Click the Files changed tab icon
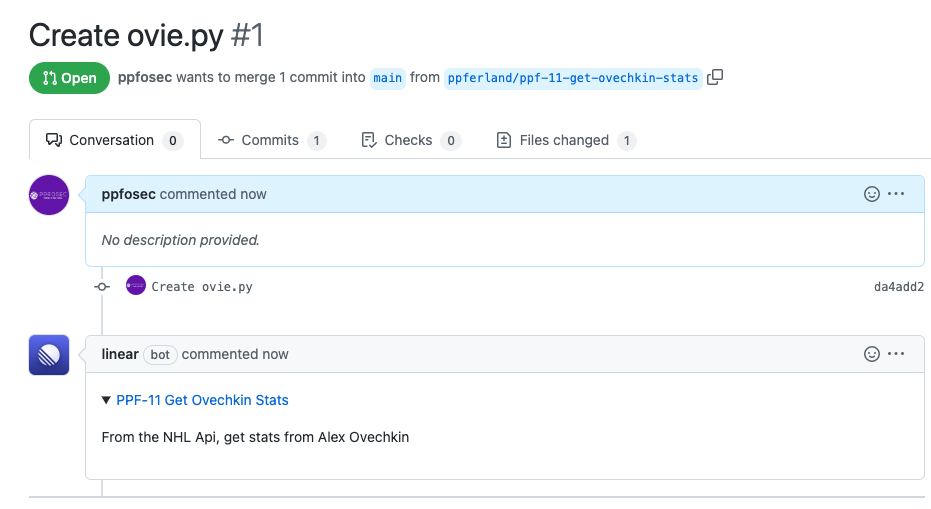 [x=504, y=140]
